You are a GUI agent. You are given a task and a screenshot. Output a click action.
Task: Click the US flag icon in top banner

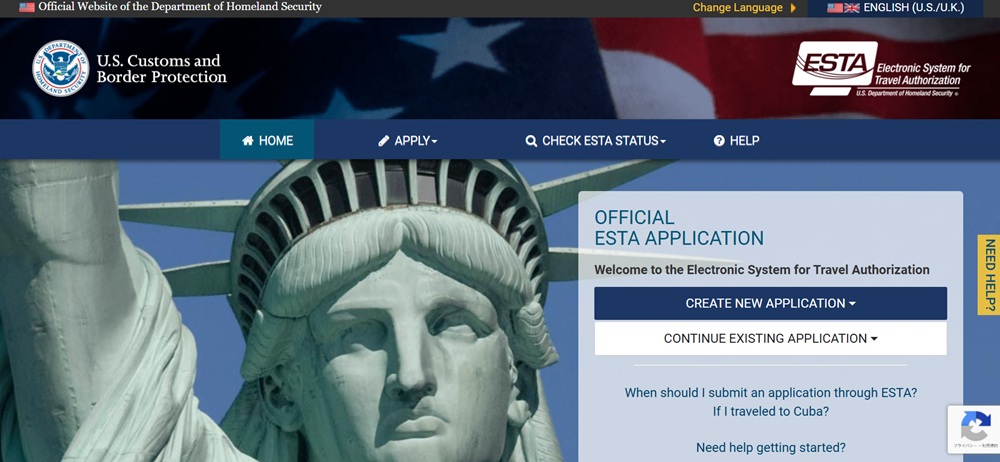click(27, 7)
